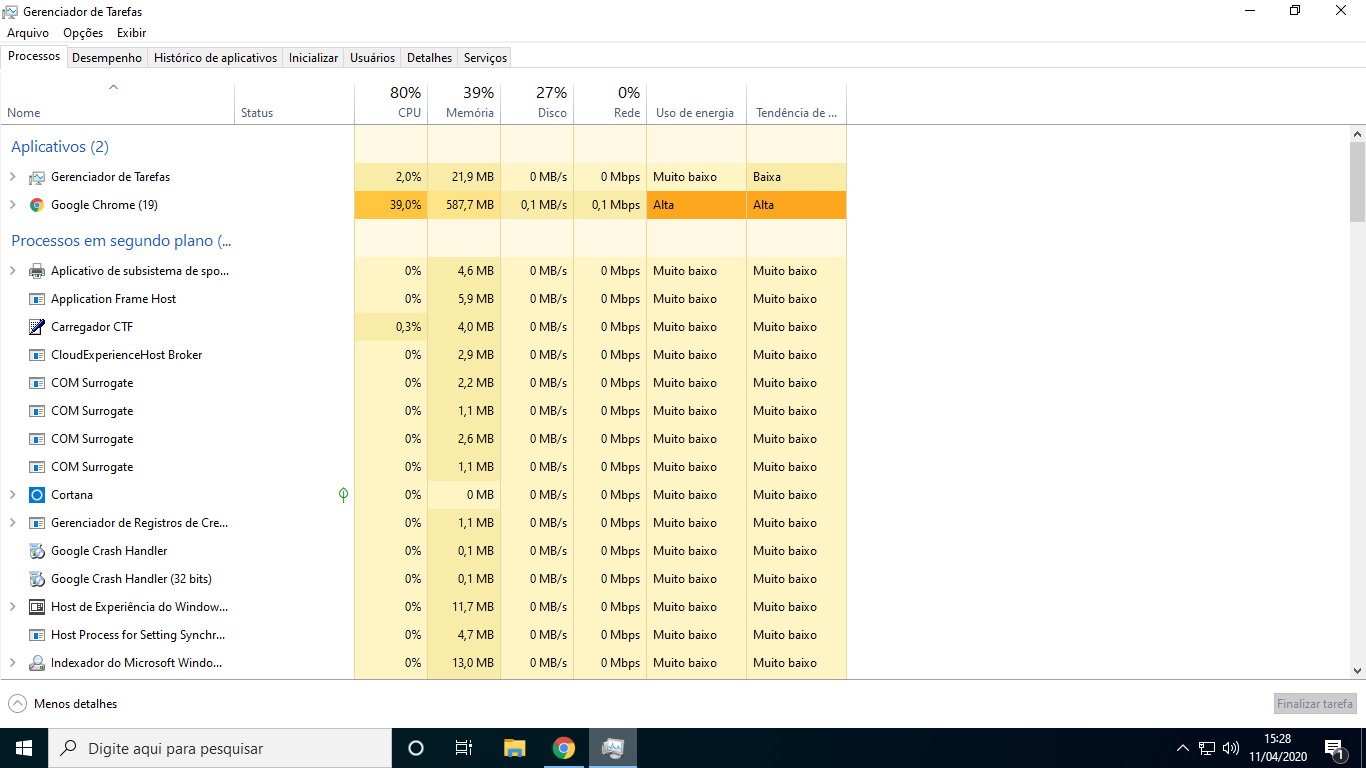Click the Task Manager taskbar icon
The height and width of the screenshot is (768, 1366).
pyautogui.click(x=613, y=748)
